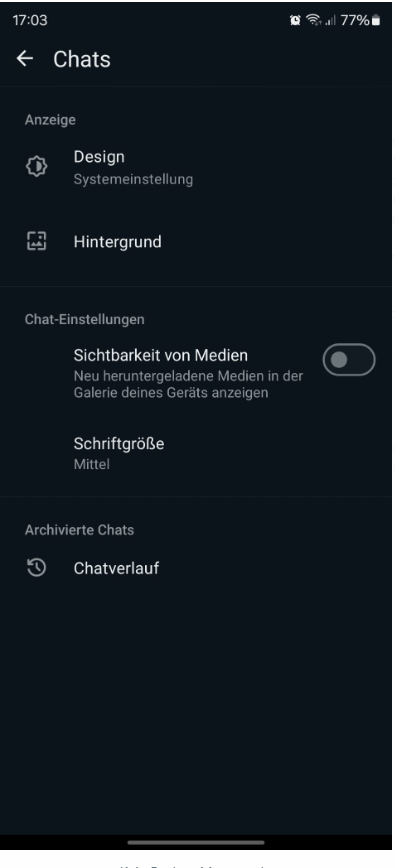The image size is (395, 868).
Task: Toggle the Sichtbarkeit von Medien switch
Action: point(349,360)
